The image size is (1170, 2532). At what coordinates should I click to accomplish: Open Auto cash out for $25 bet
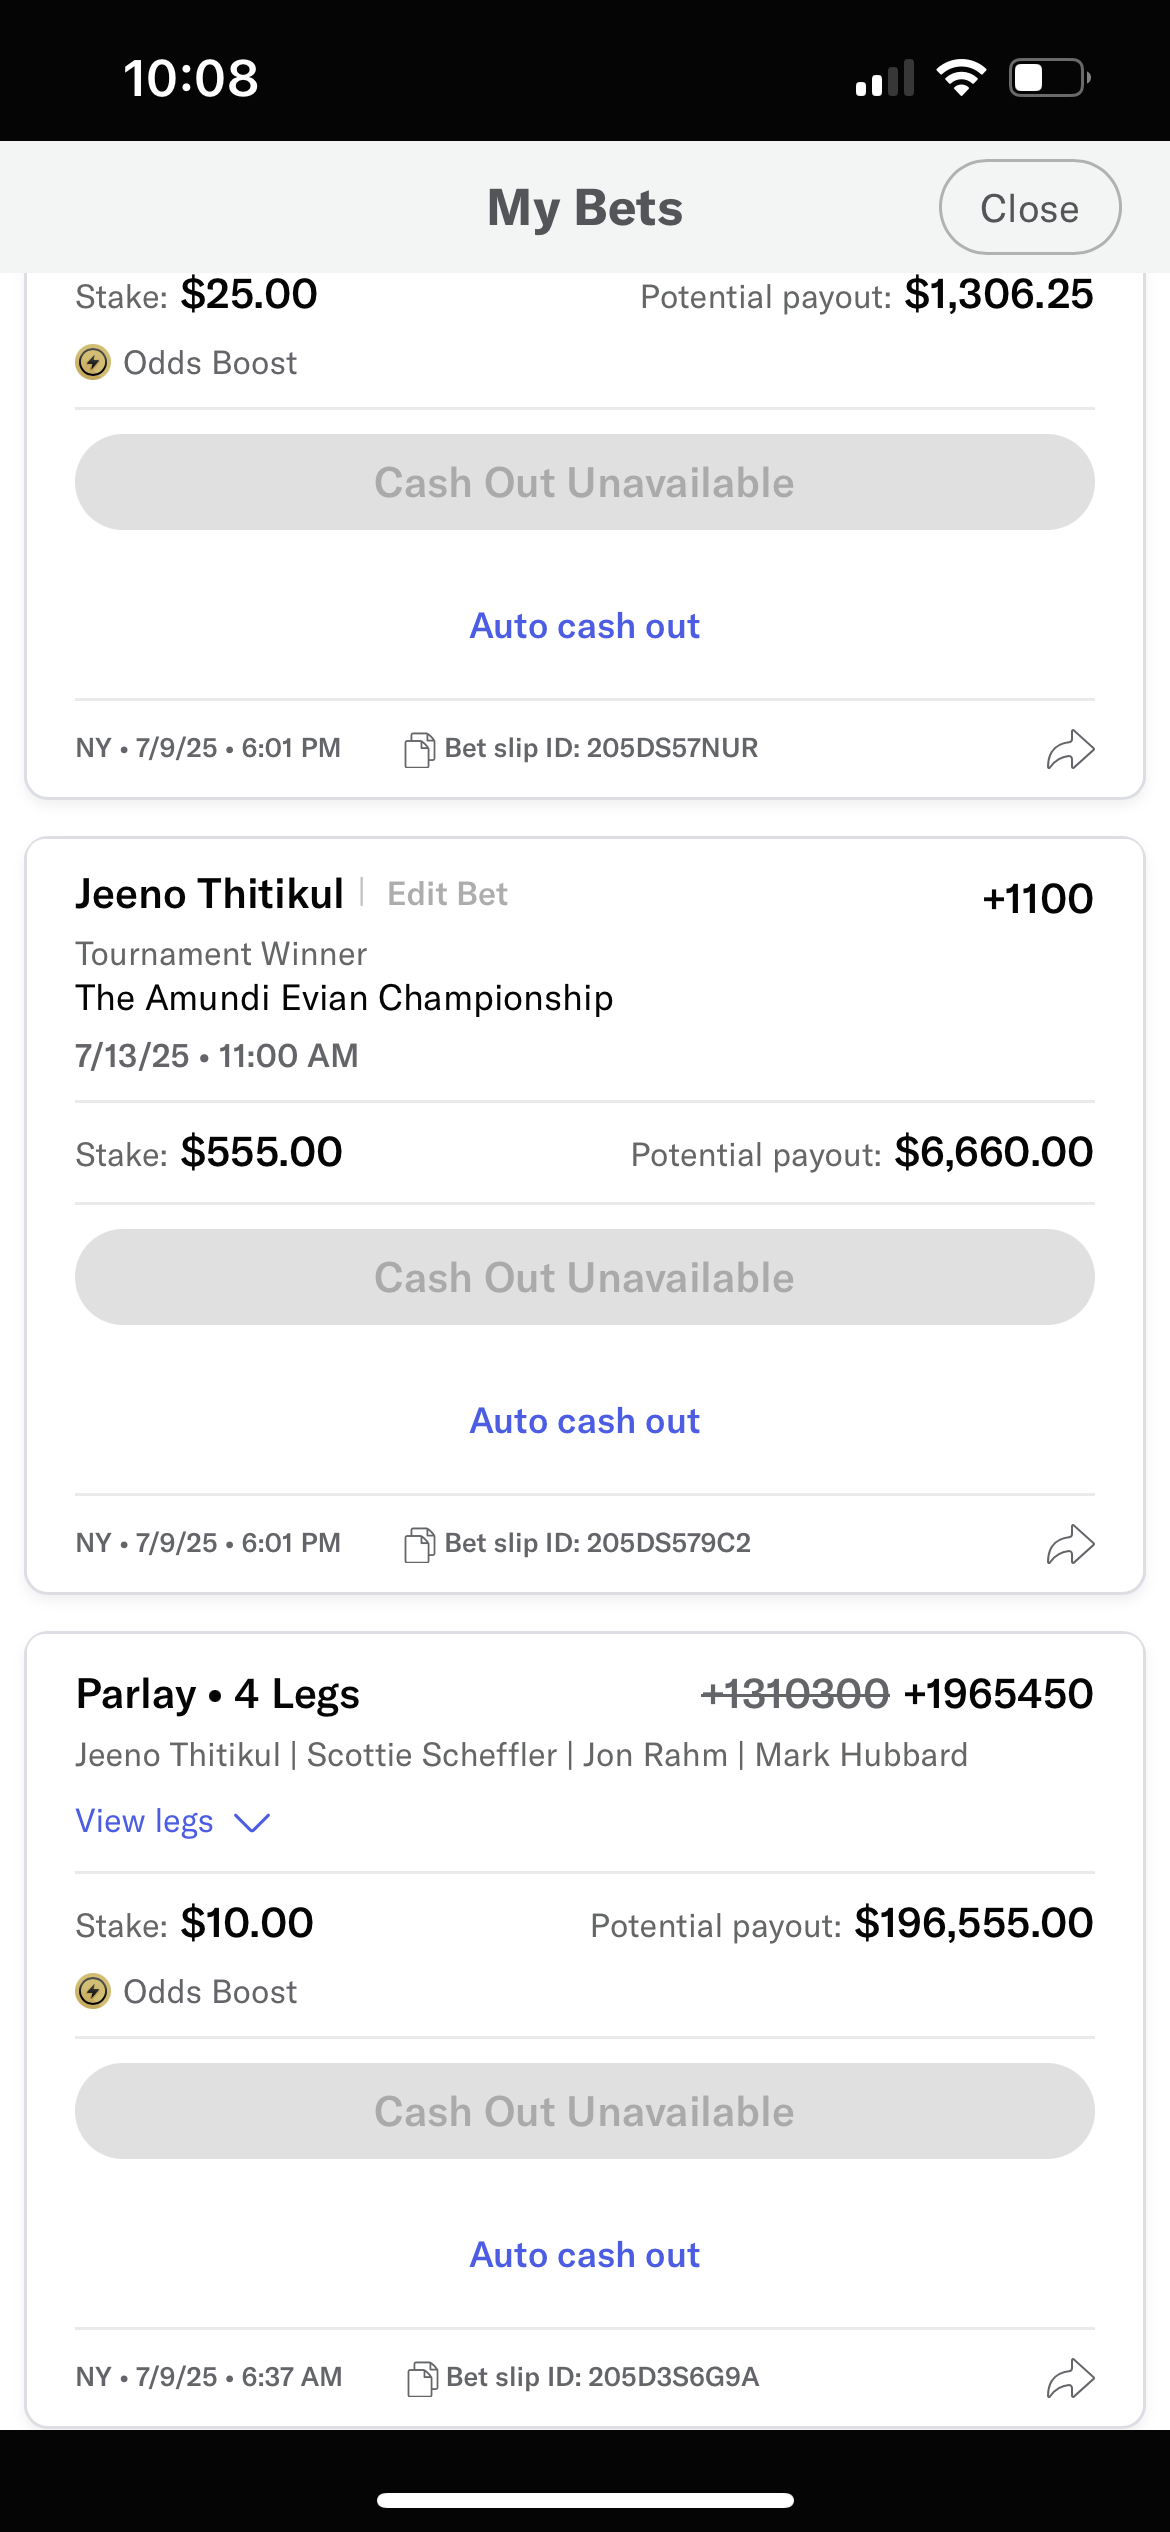tap(585, 626)
